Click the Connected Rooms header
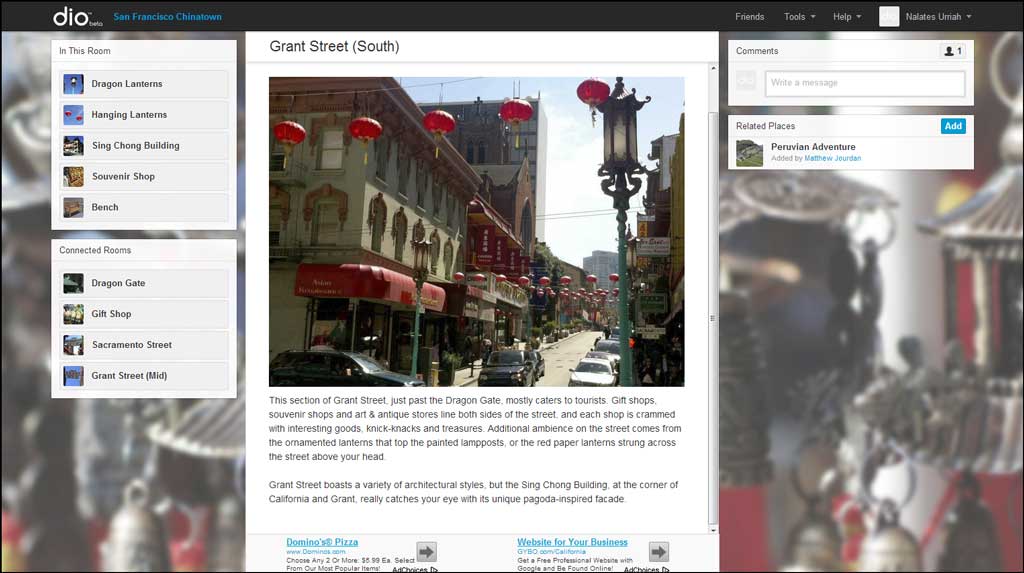This screenshot has width=1024, height=573. pyautogui.click(x=95, y=250)
